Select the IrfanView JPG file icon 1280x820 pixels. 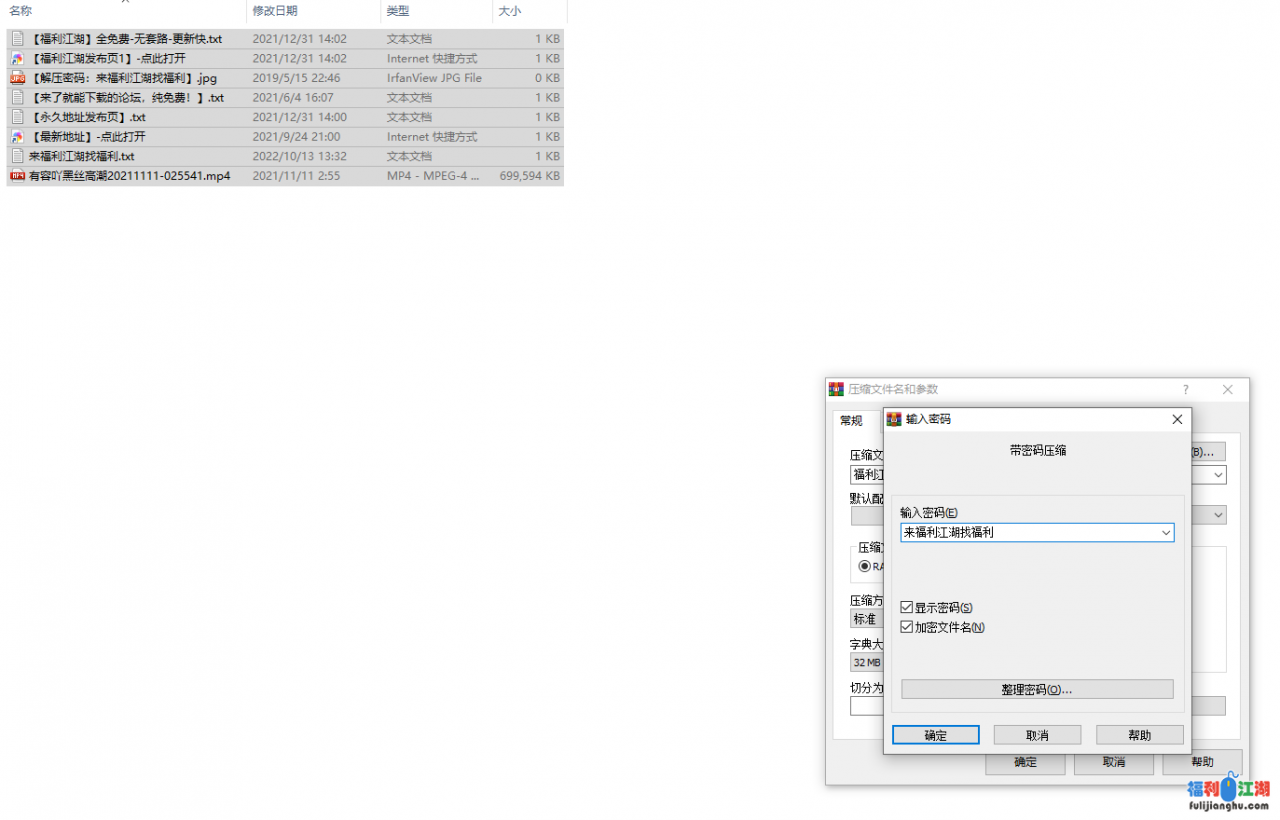click(17, 78)
